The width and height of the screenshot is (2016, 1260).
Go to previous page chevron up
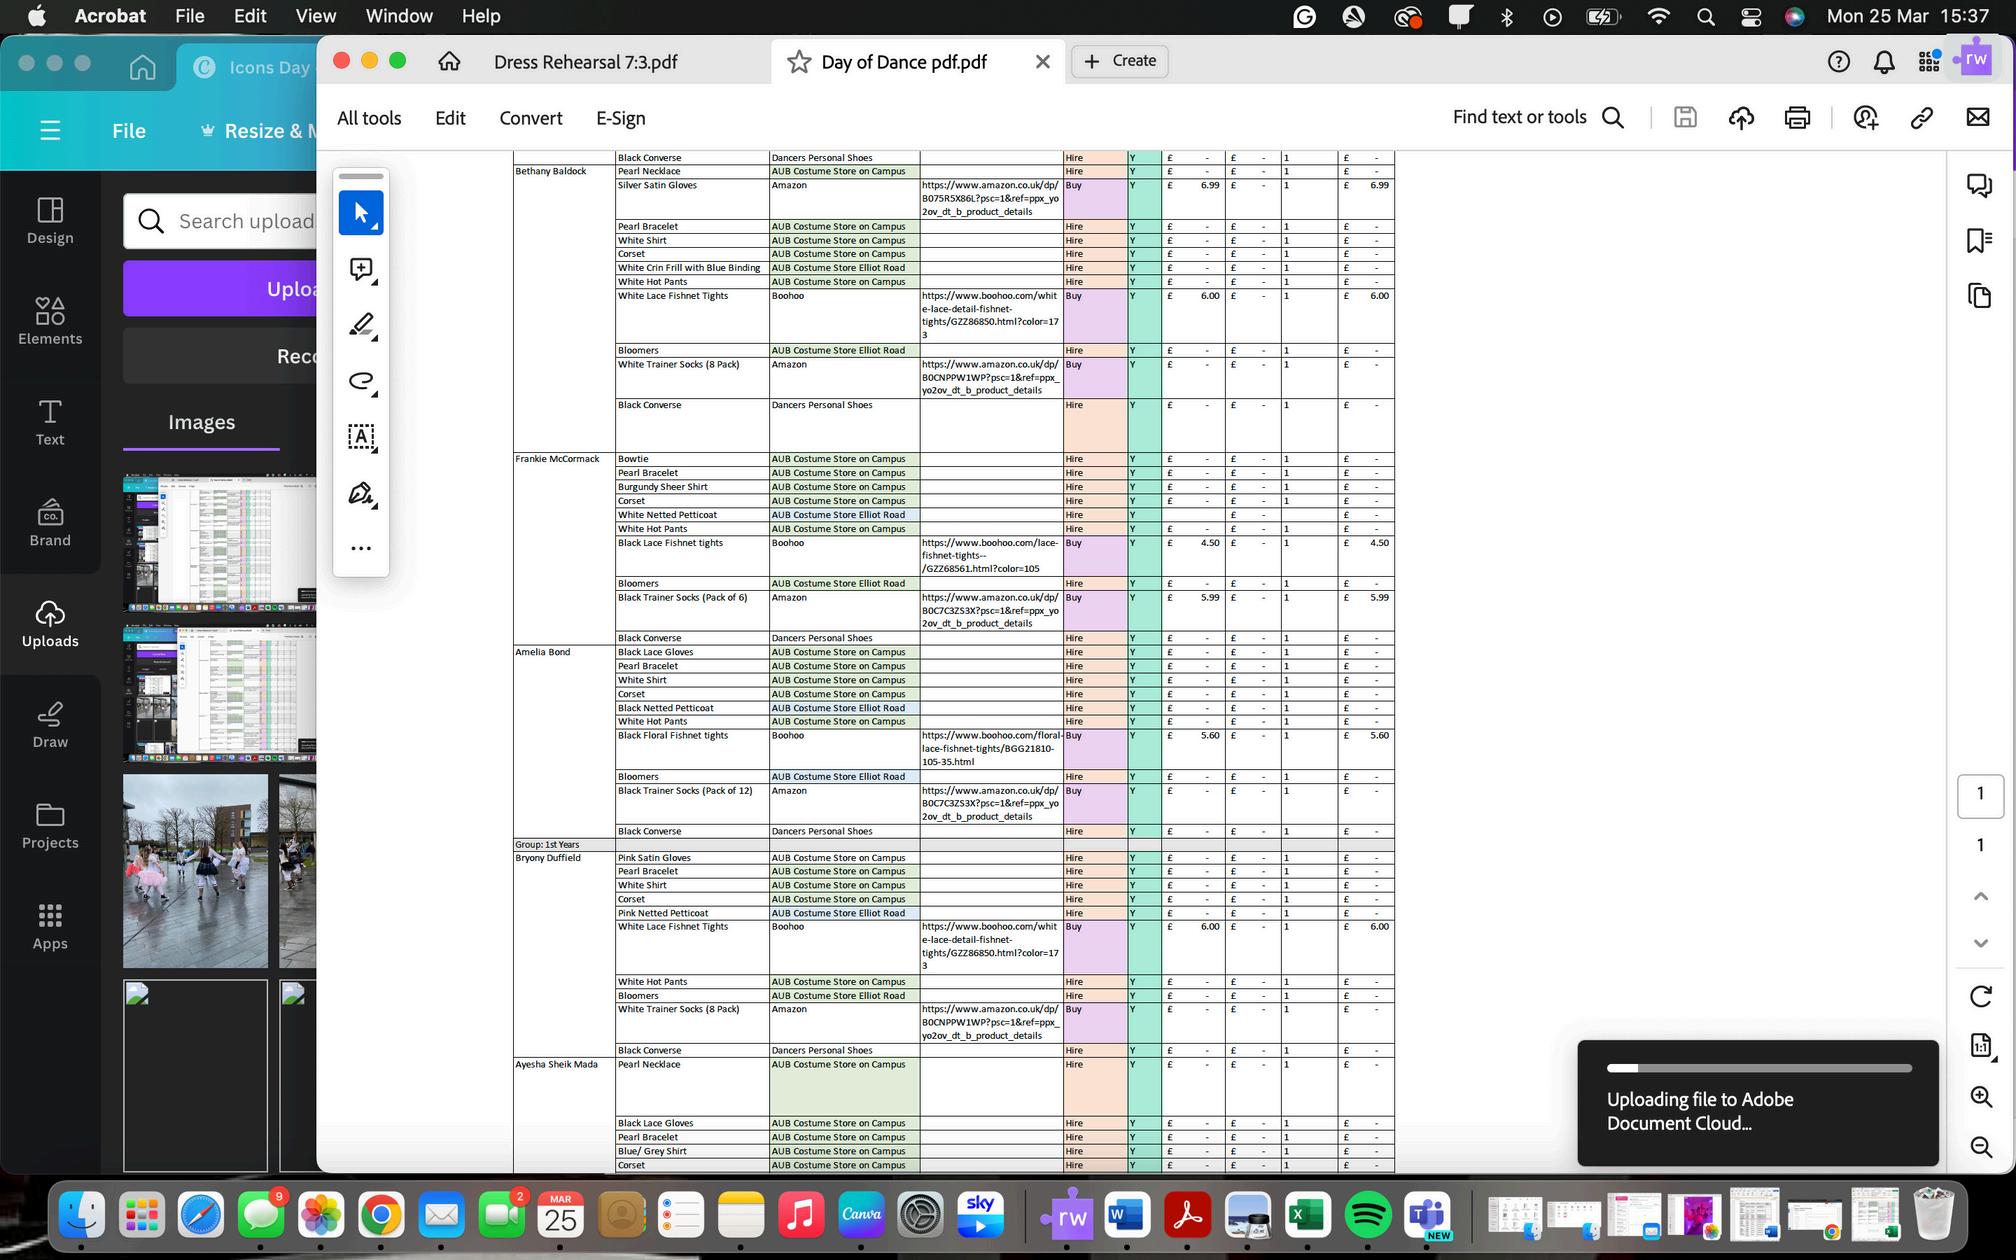1980,897
